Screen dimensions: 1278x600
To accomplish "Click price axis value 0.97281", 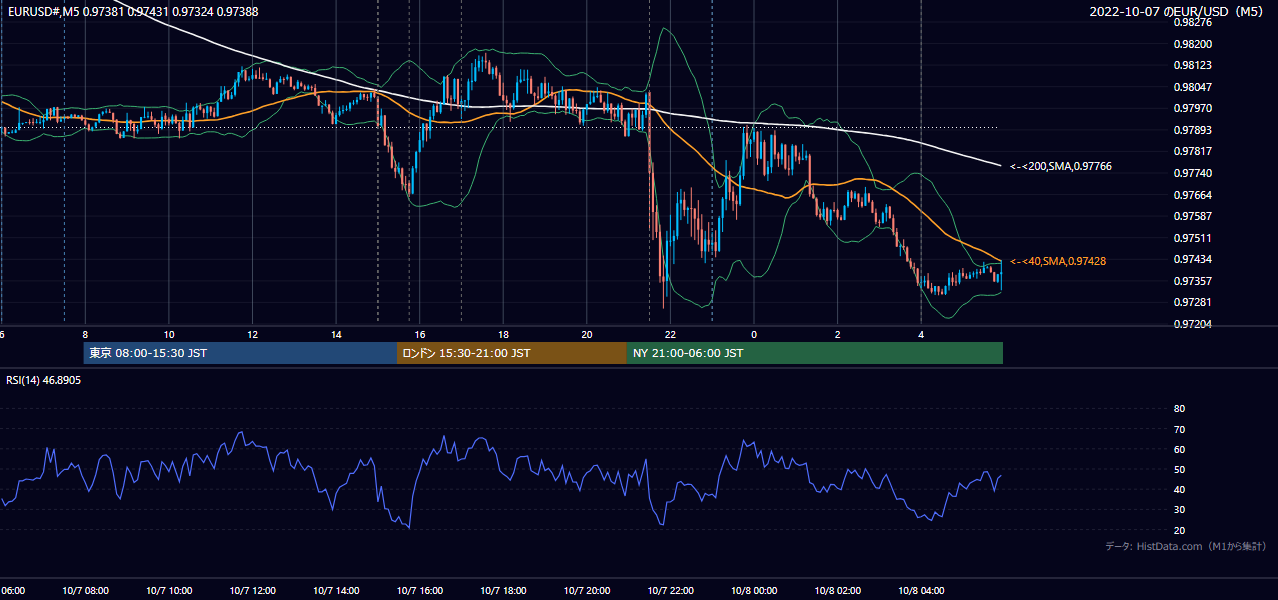I will tap(1193, 302).
